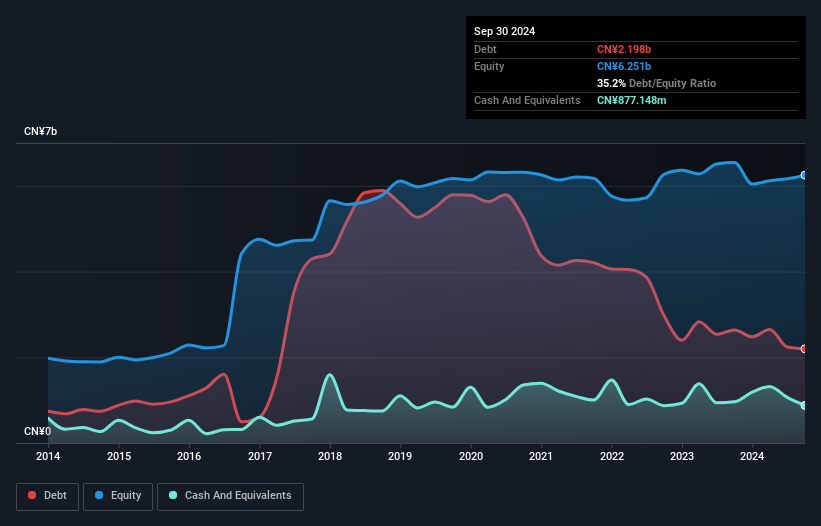Select the 2019 x-axis label
Image resolution: width=821 pixels, height=526 pixels.
(x=400, y=456)
